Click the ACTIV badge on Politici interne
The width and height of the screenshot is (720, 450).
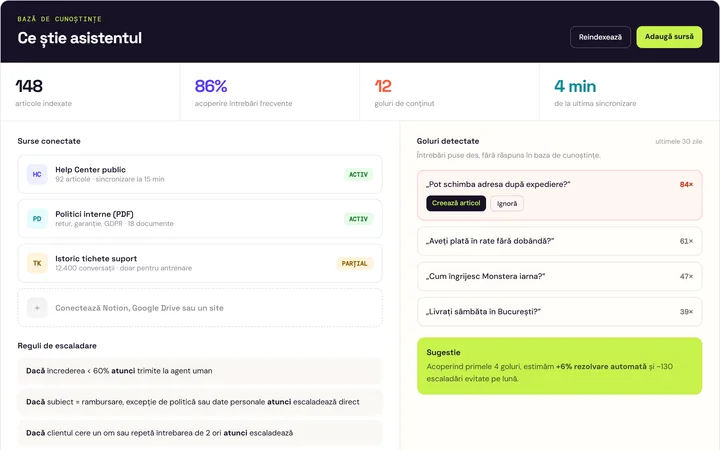[358, 219]
